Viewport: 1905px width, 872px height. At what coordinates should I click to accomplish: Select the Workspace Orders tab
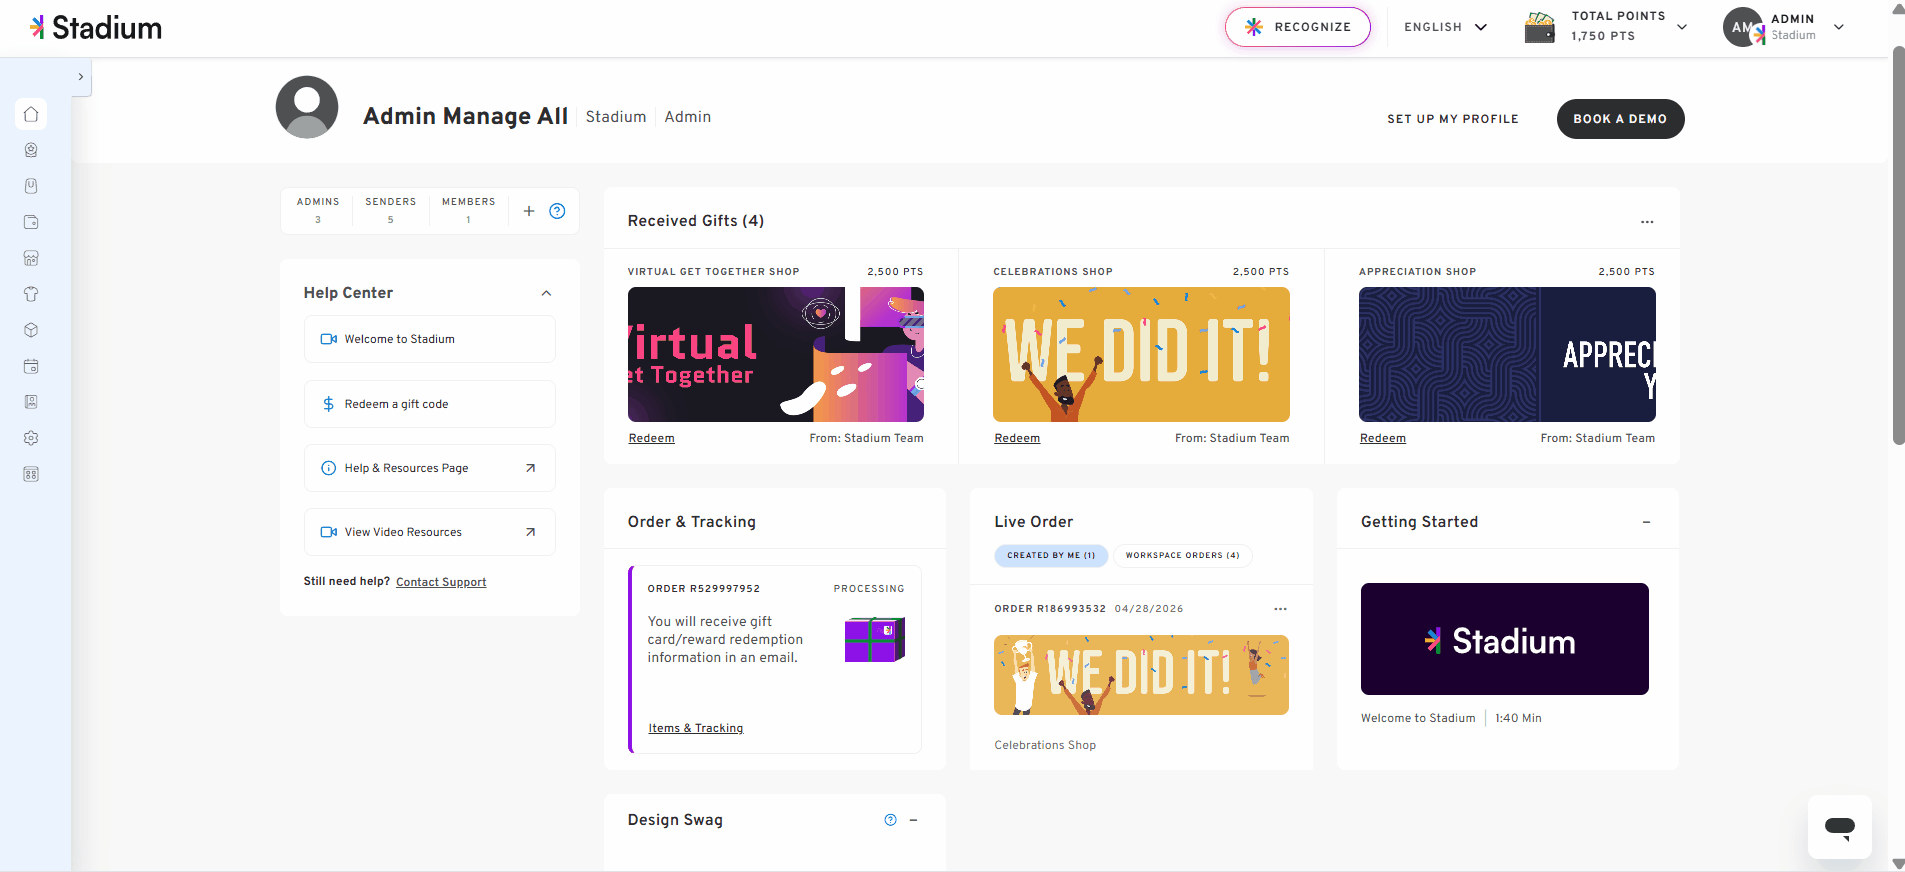(x=1182, y=555)
